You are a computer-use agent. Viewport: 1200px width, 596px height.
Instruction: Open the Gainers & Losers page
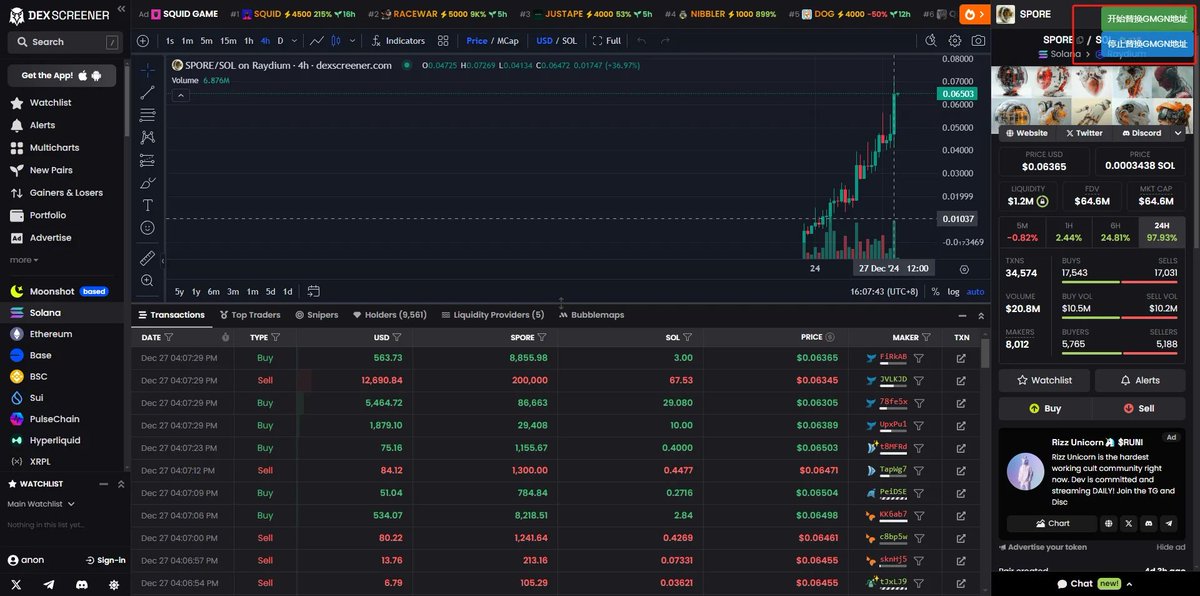coord(65,193)
